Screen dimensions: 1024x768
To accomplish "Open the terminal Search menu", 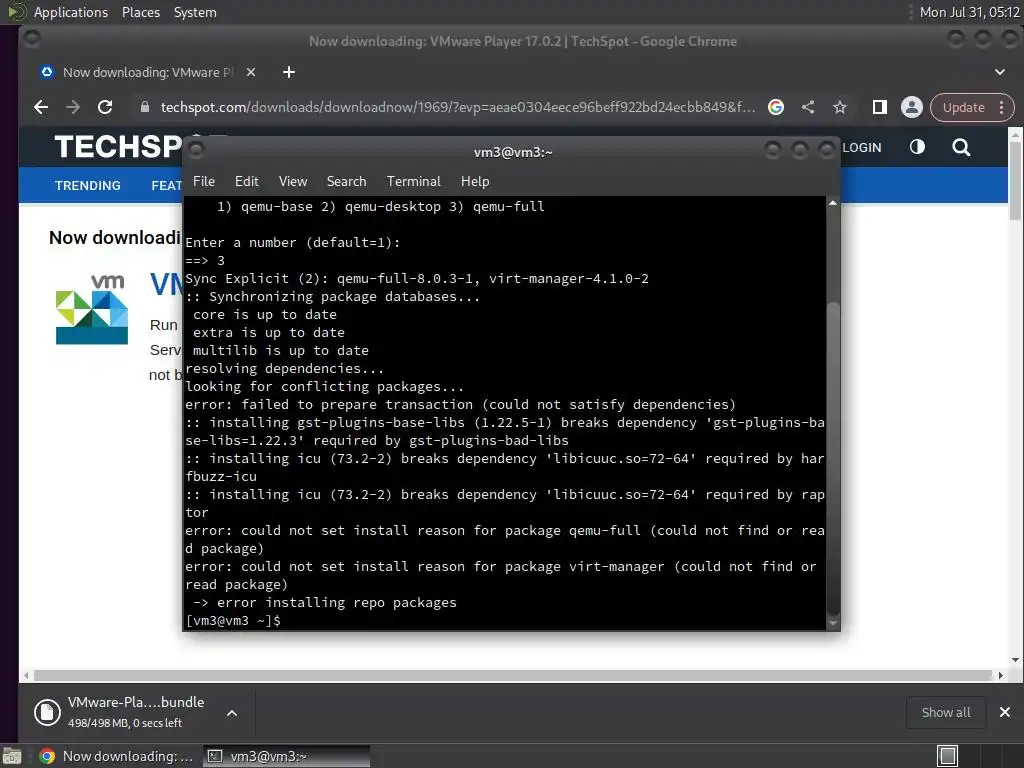I will point(346,182).
